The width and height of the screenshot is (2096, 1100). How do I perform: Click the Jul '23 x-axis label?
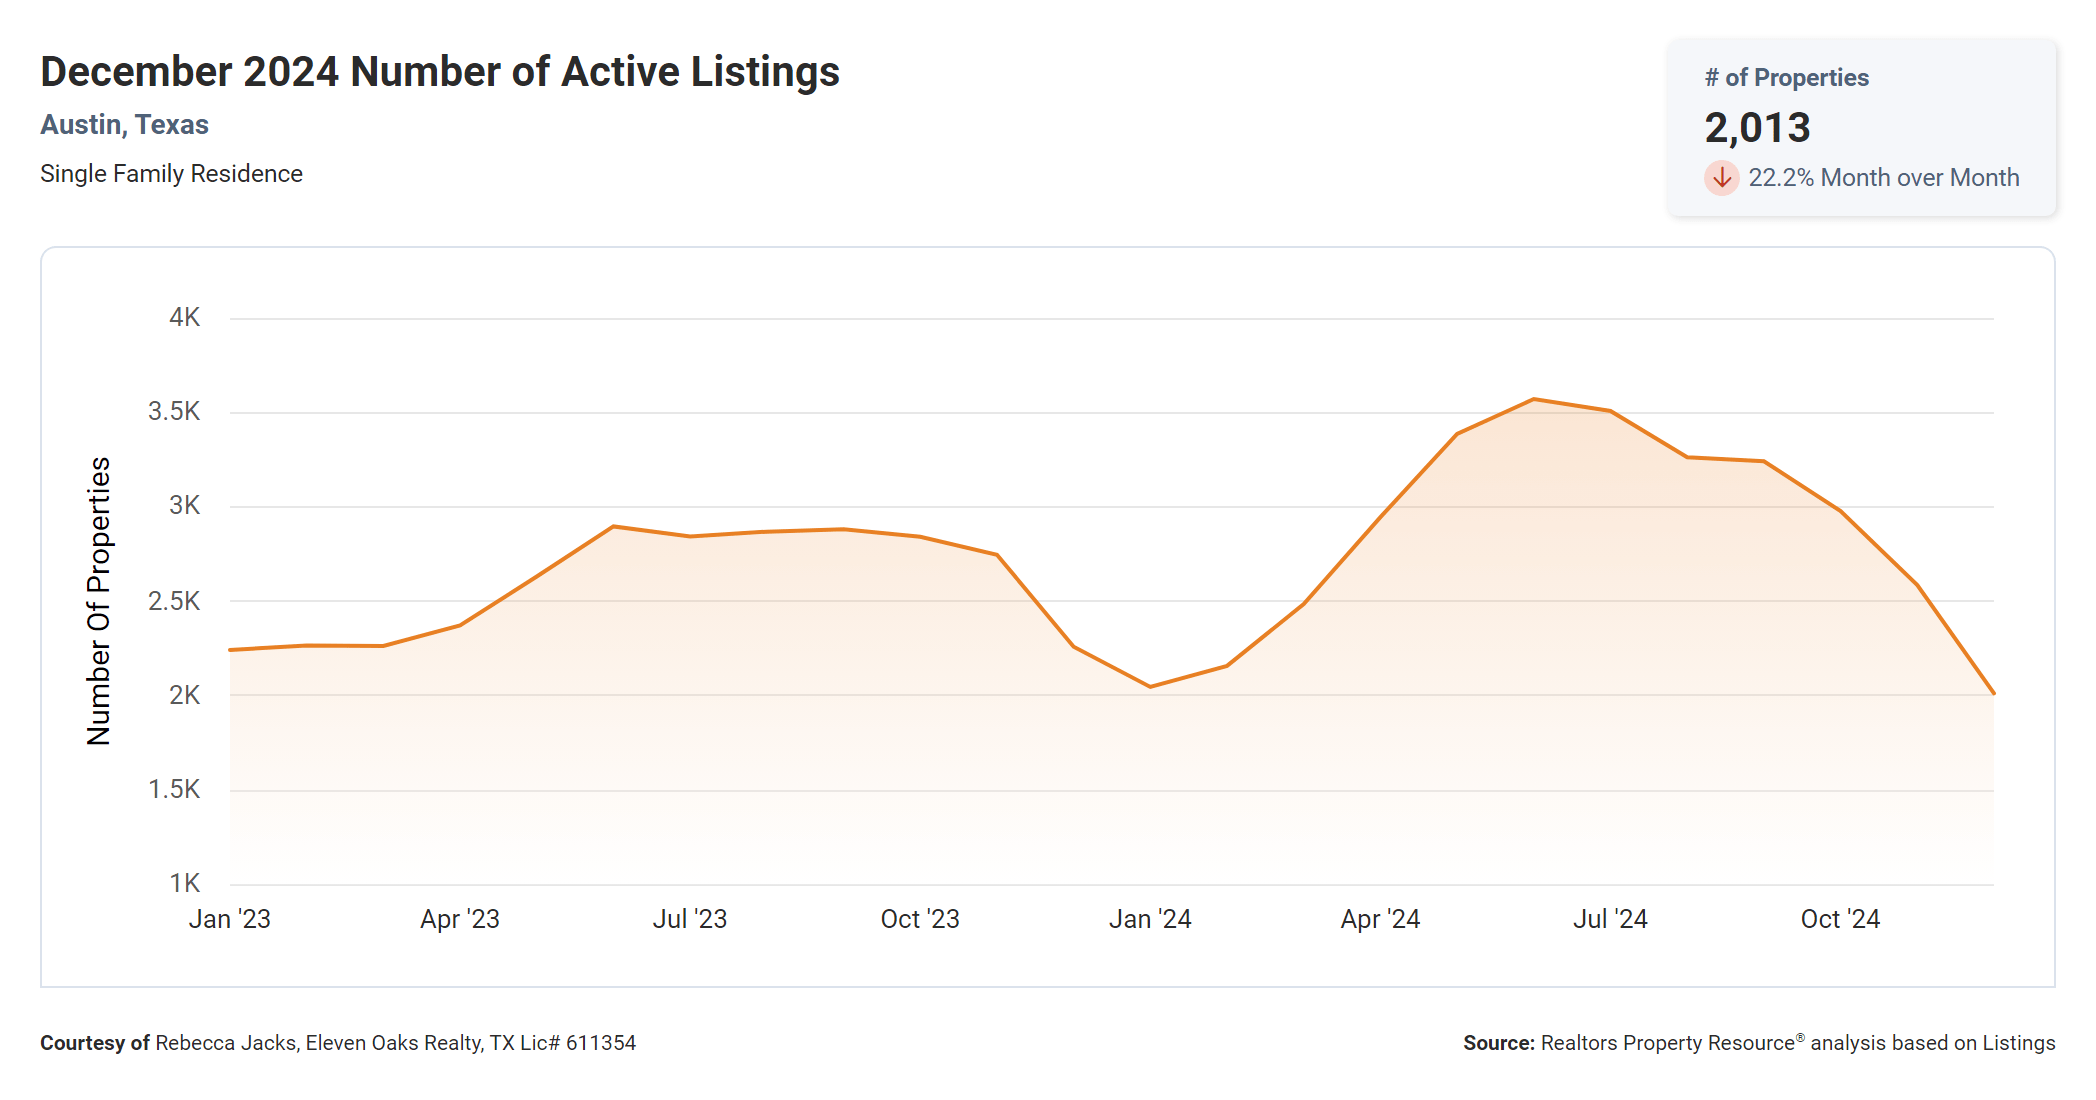[x=690, y=919]
